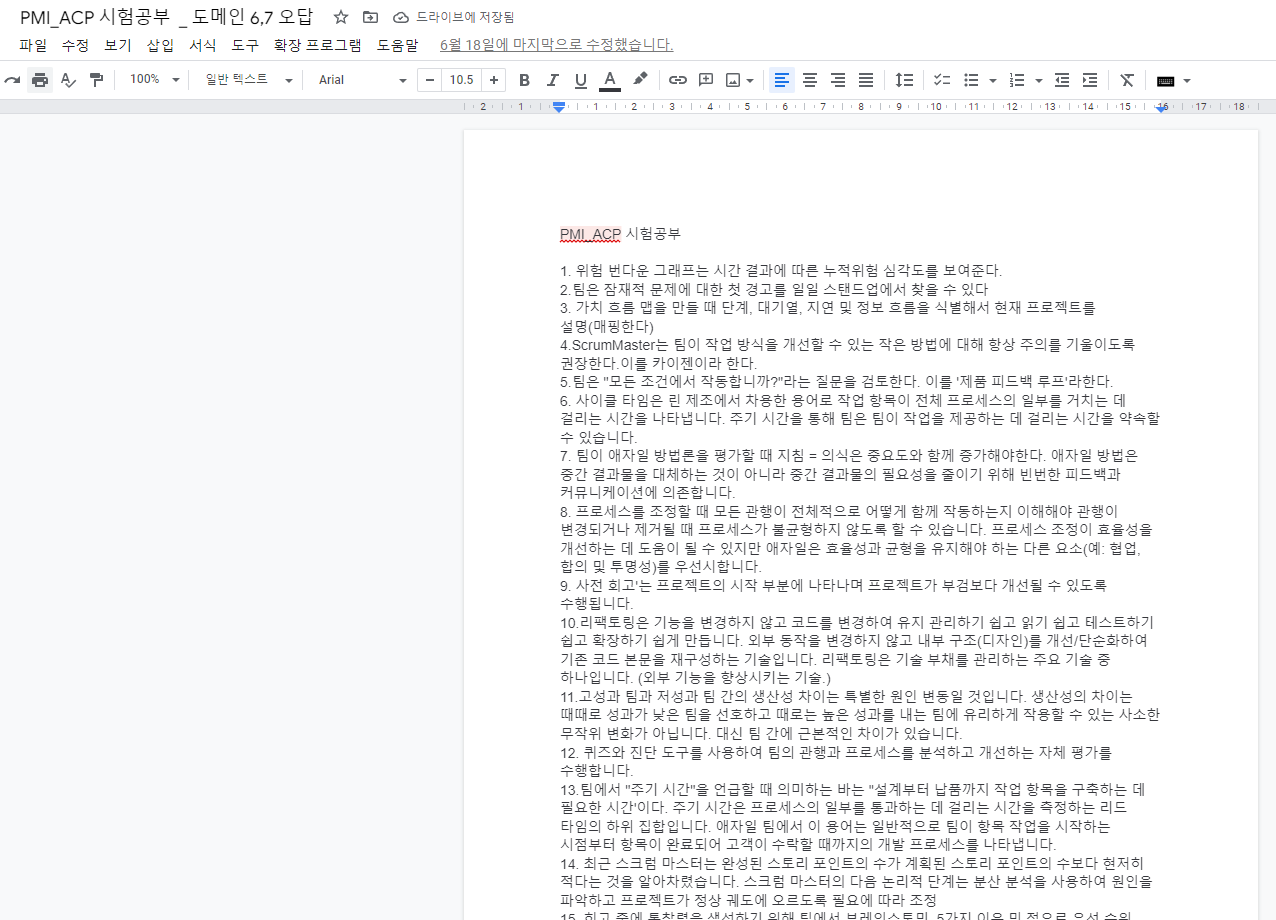Screen dimensions: 1276x920
Task: Open the 도구 menu
Action: pyautogui.click(x=245, y=45)
